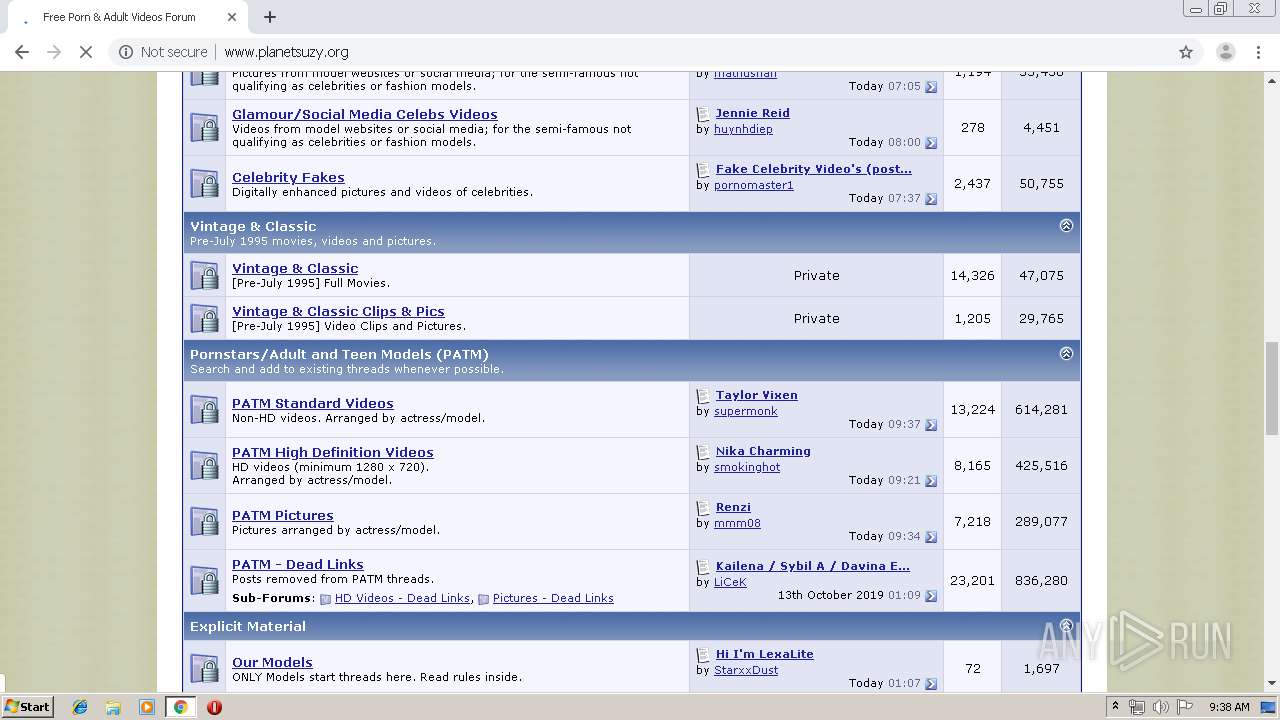The width and height of the screenshot is (1280, 720).
Task: Click forum status icon for PATM Pictures
Action: tap(205, 522)
